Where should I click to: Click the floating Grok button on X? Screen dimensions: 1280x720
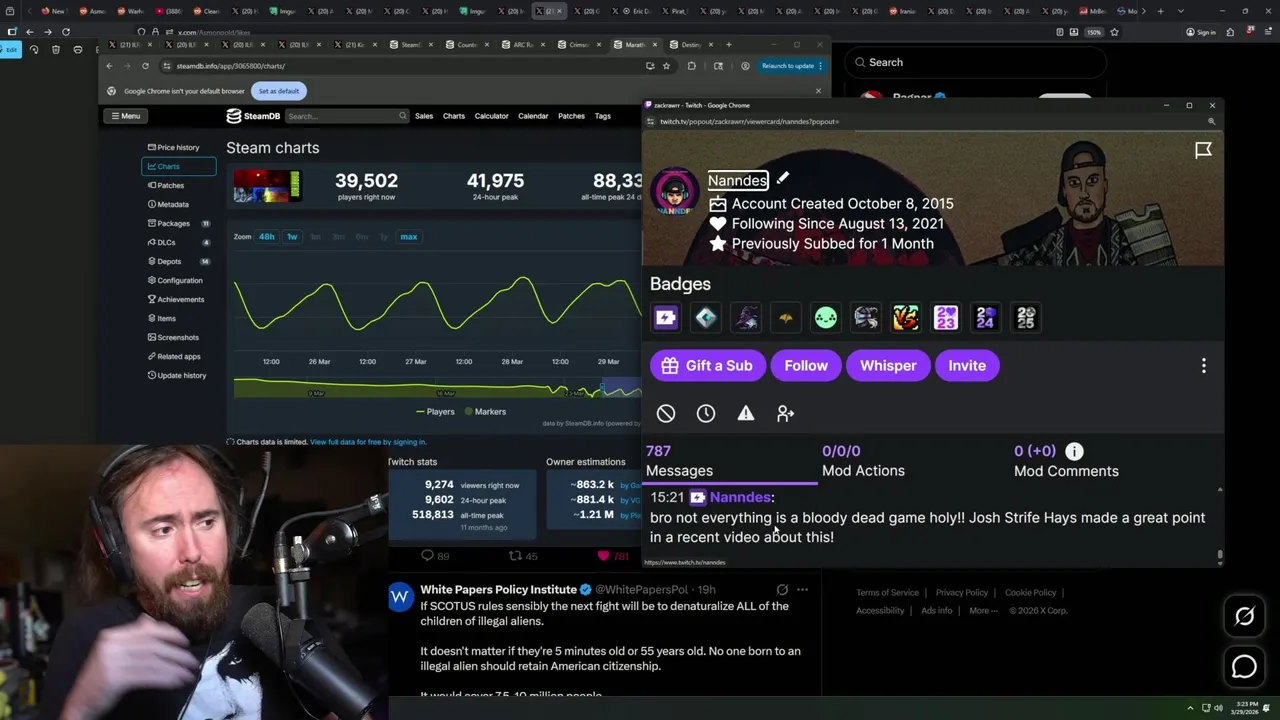pyautogui.click(x=1244, y=617)
